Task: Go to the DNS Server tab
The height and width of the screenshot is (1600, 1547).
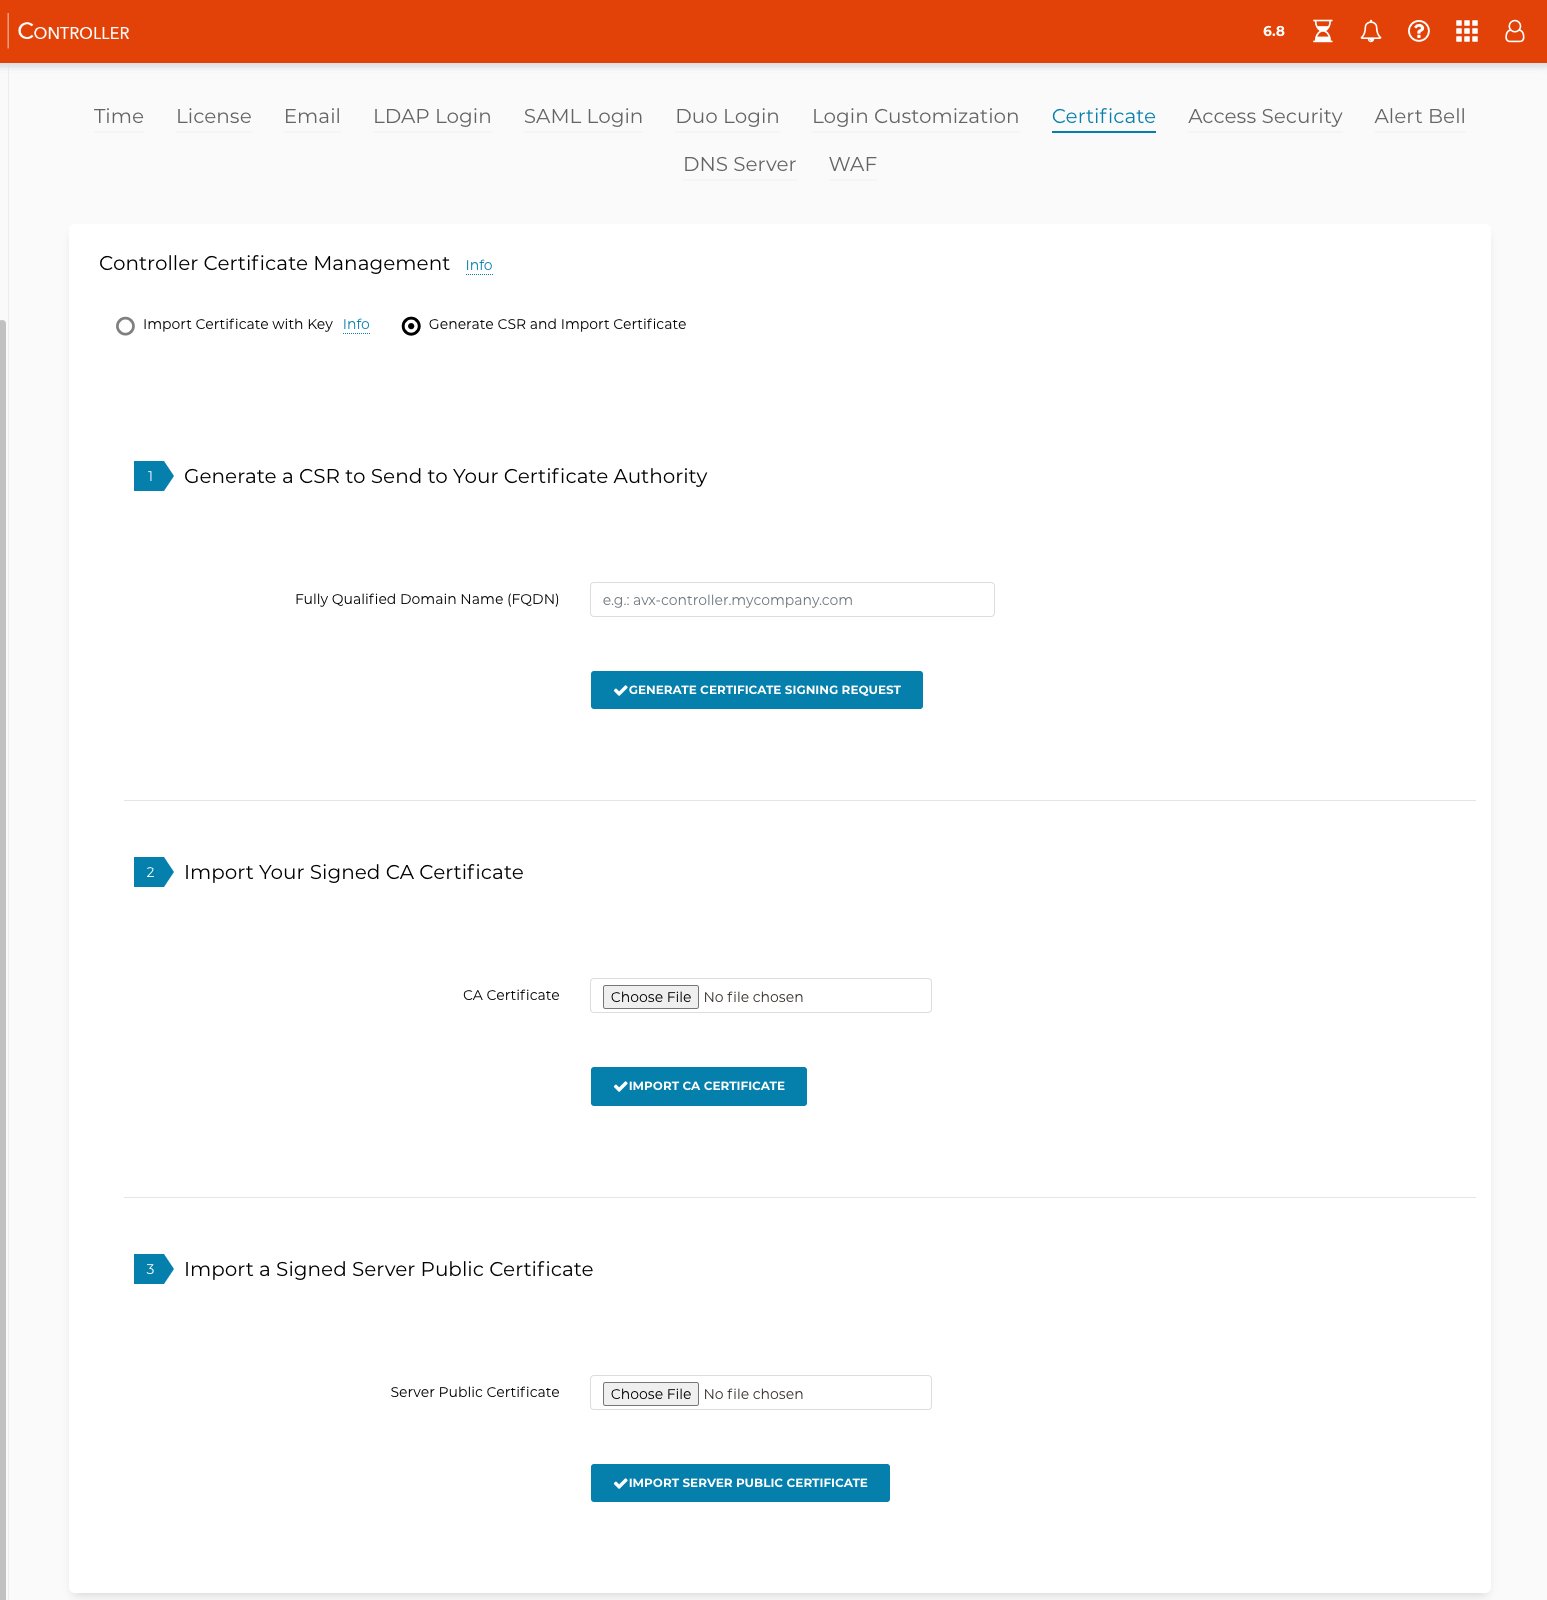Action: pyautogui.click(x=739, y=165)
